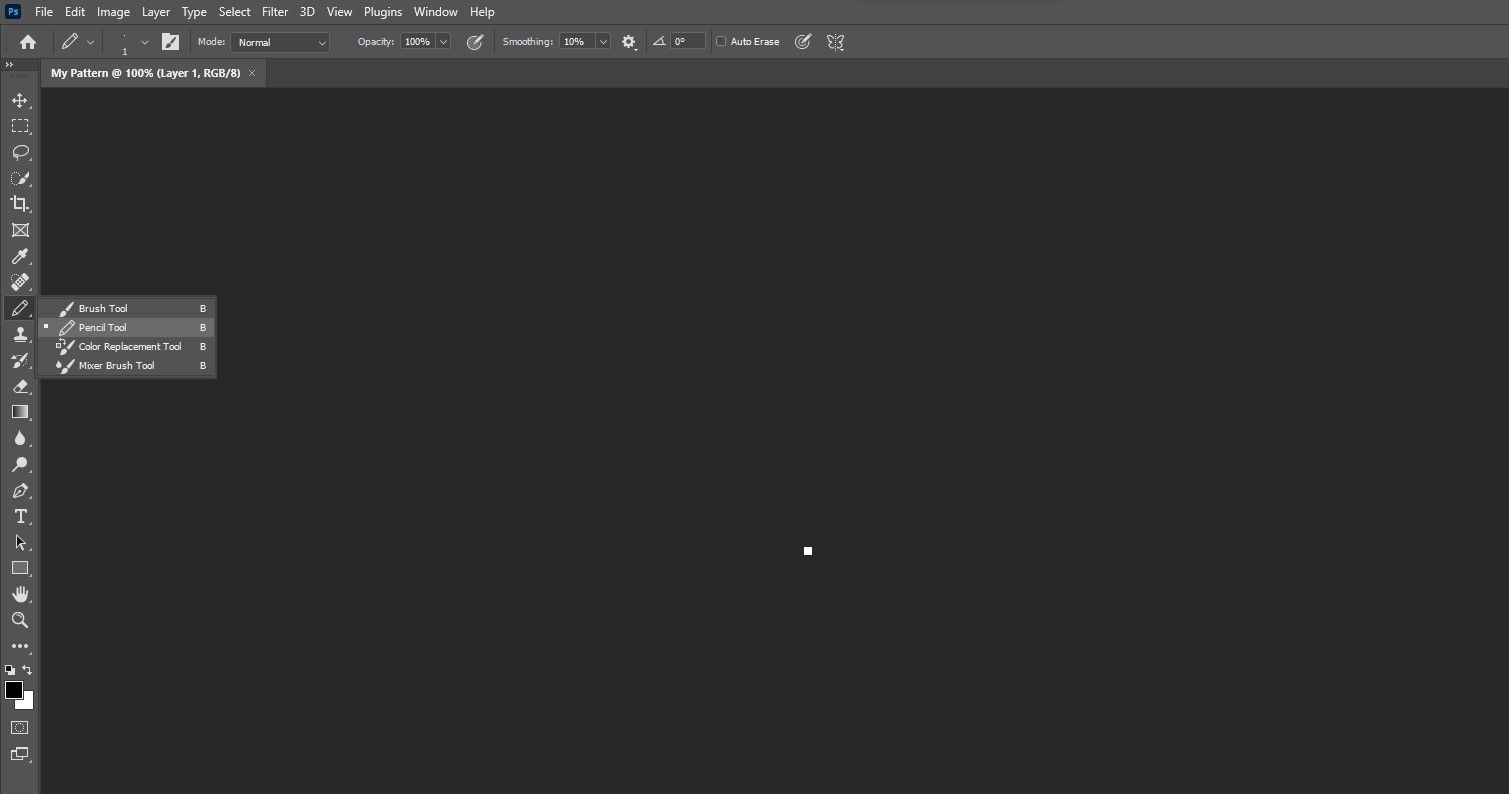Screen dimensions: 1509x794
Task: Choose the Gradient tool
Action: coord(20,412)
